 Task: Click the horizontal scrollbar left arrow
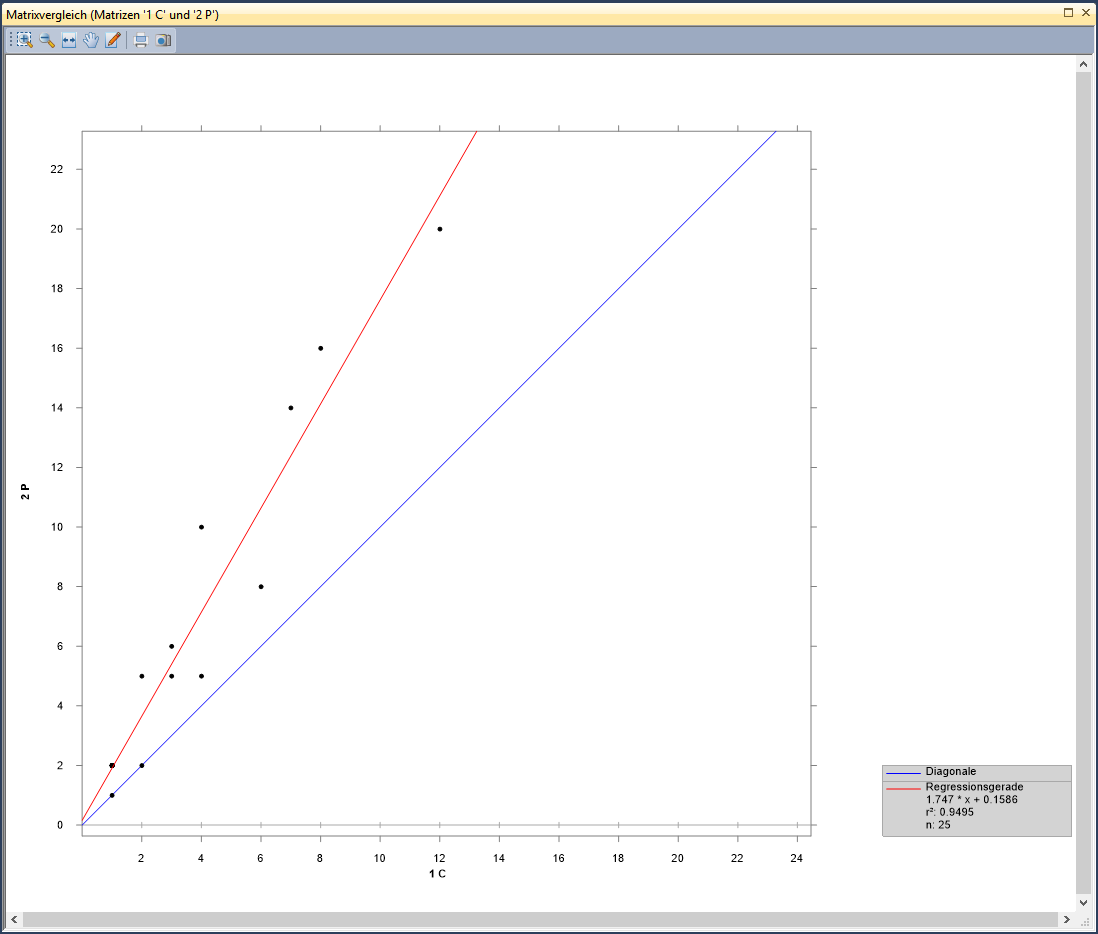[14, 919]
